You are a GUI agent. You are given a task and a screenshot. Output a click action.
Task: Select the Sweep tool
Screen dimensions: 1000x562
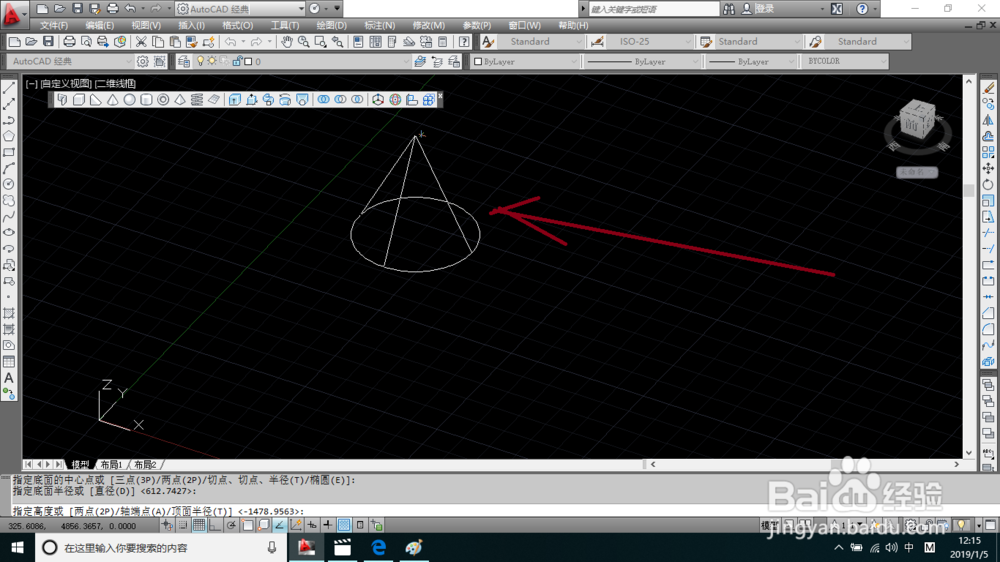click(x=268, y=100)
